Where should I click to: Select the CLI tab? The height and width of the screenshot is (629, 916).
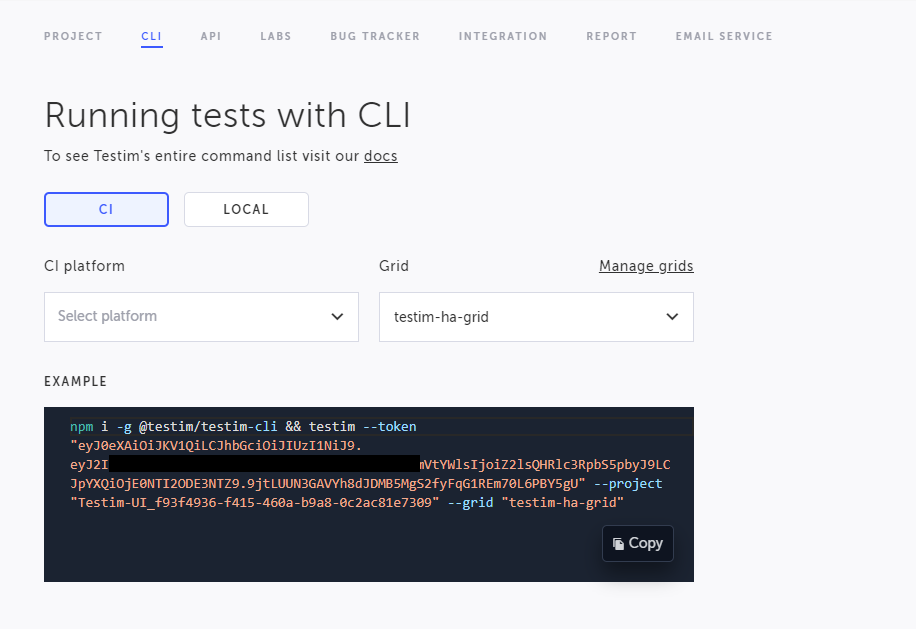coord(151,36)
